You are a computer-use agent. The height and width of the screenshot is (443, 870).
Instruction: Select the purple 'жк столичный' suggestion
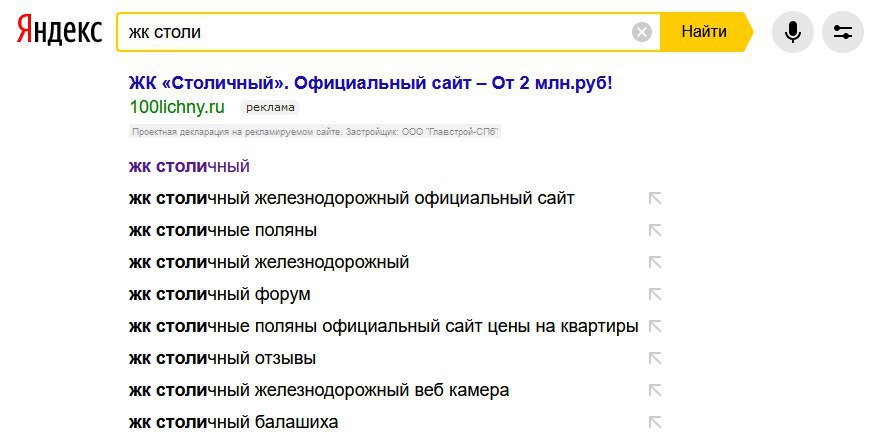189,167
